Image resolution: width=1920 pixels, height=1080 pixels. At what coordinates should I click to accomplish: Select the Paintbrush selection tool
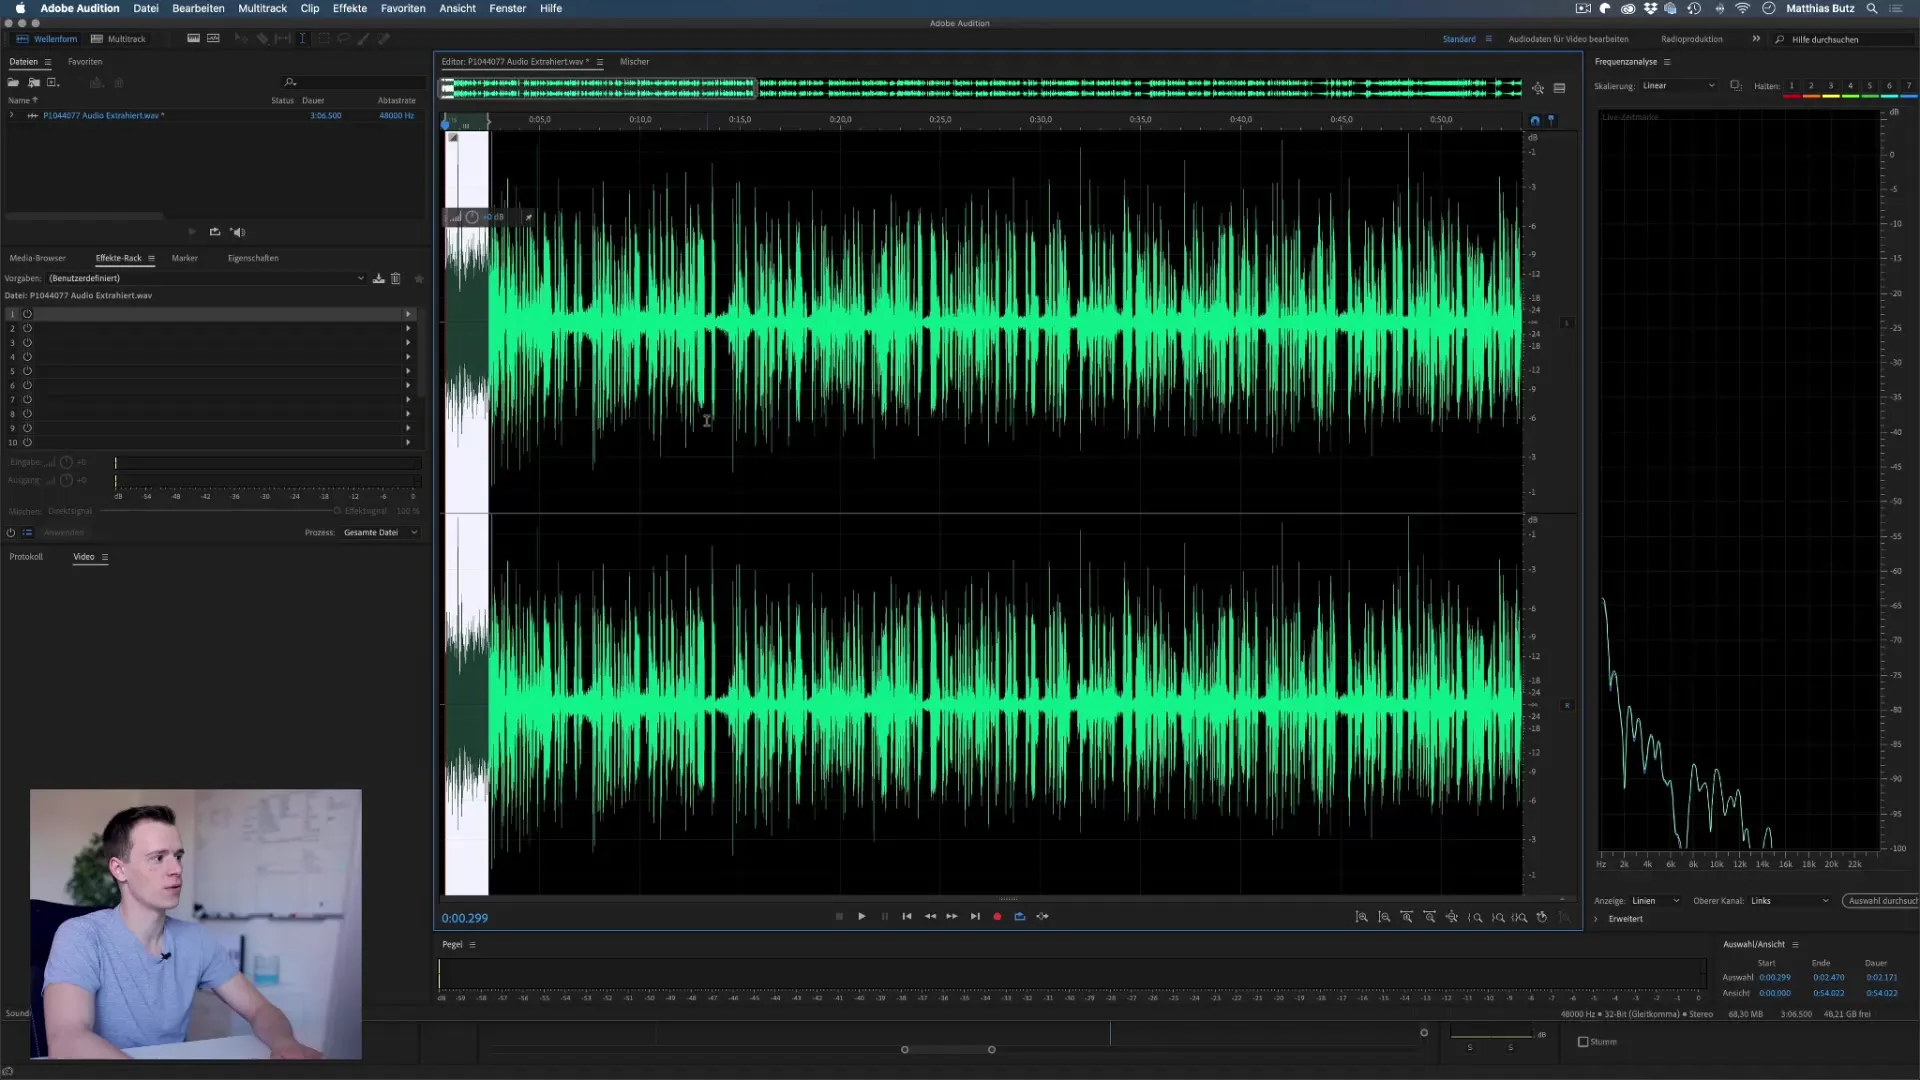pos(363,39)
